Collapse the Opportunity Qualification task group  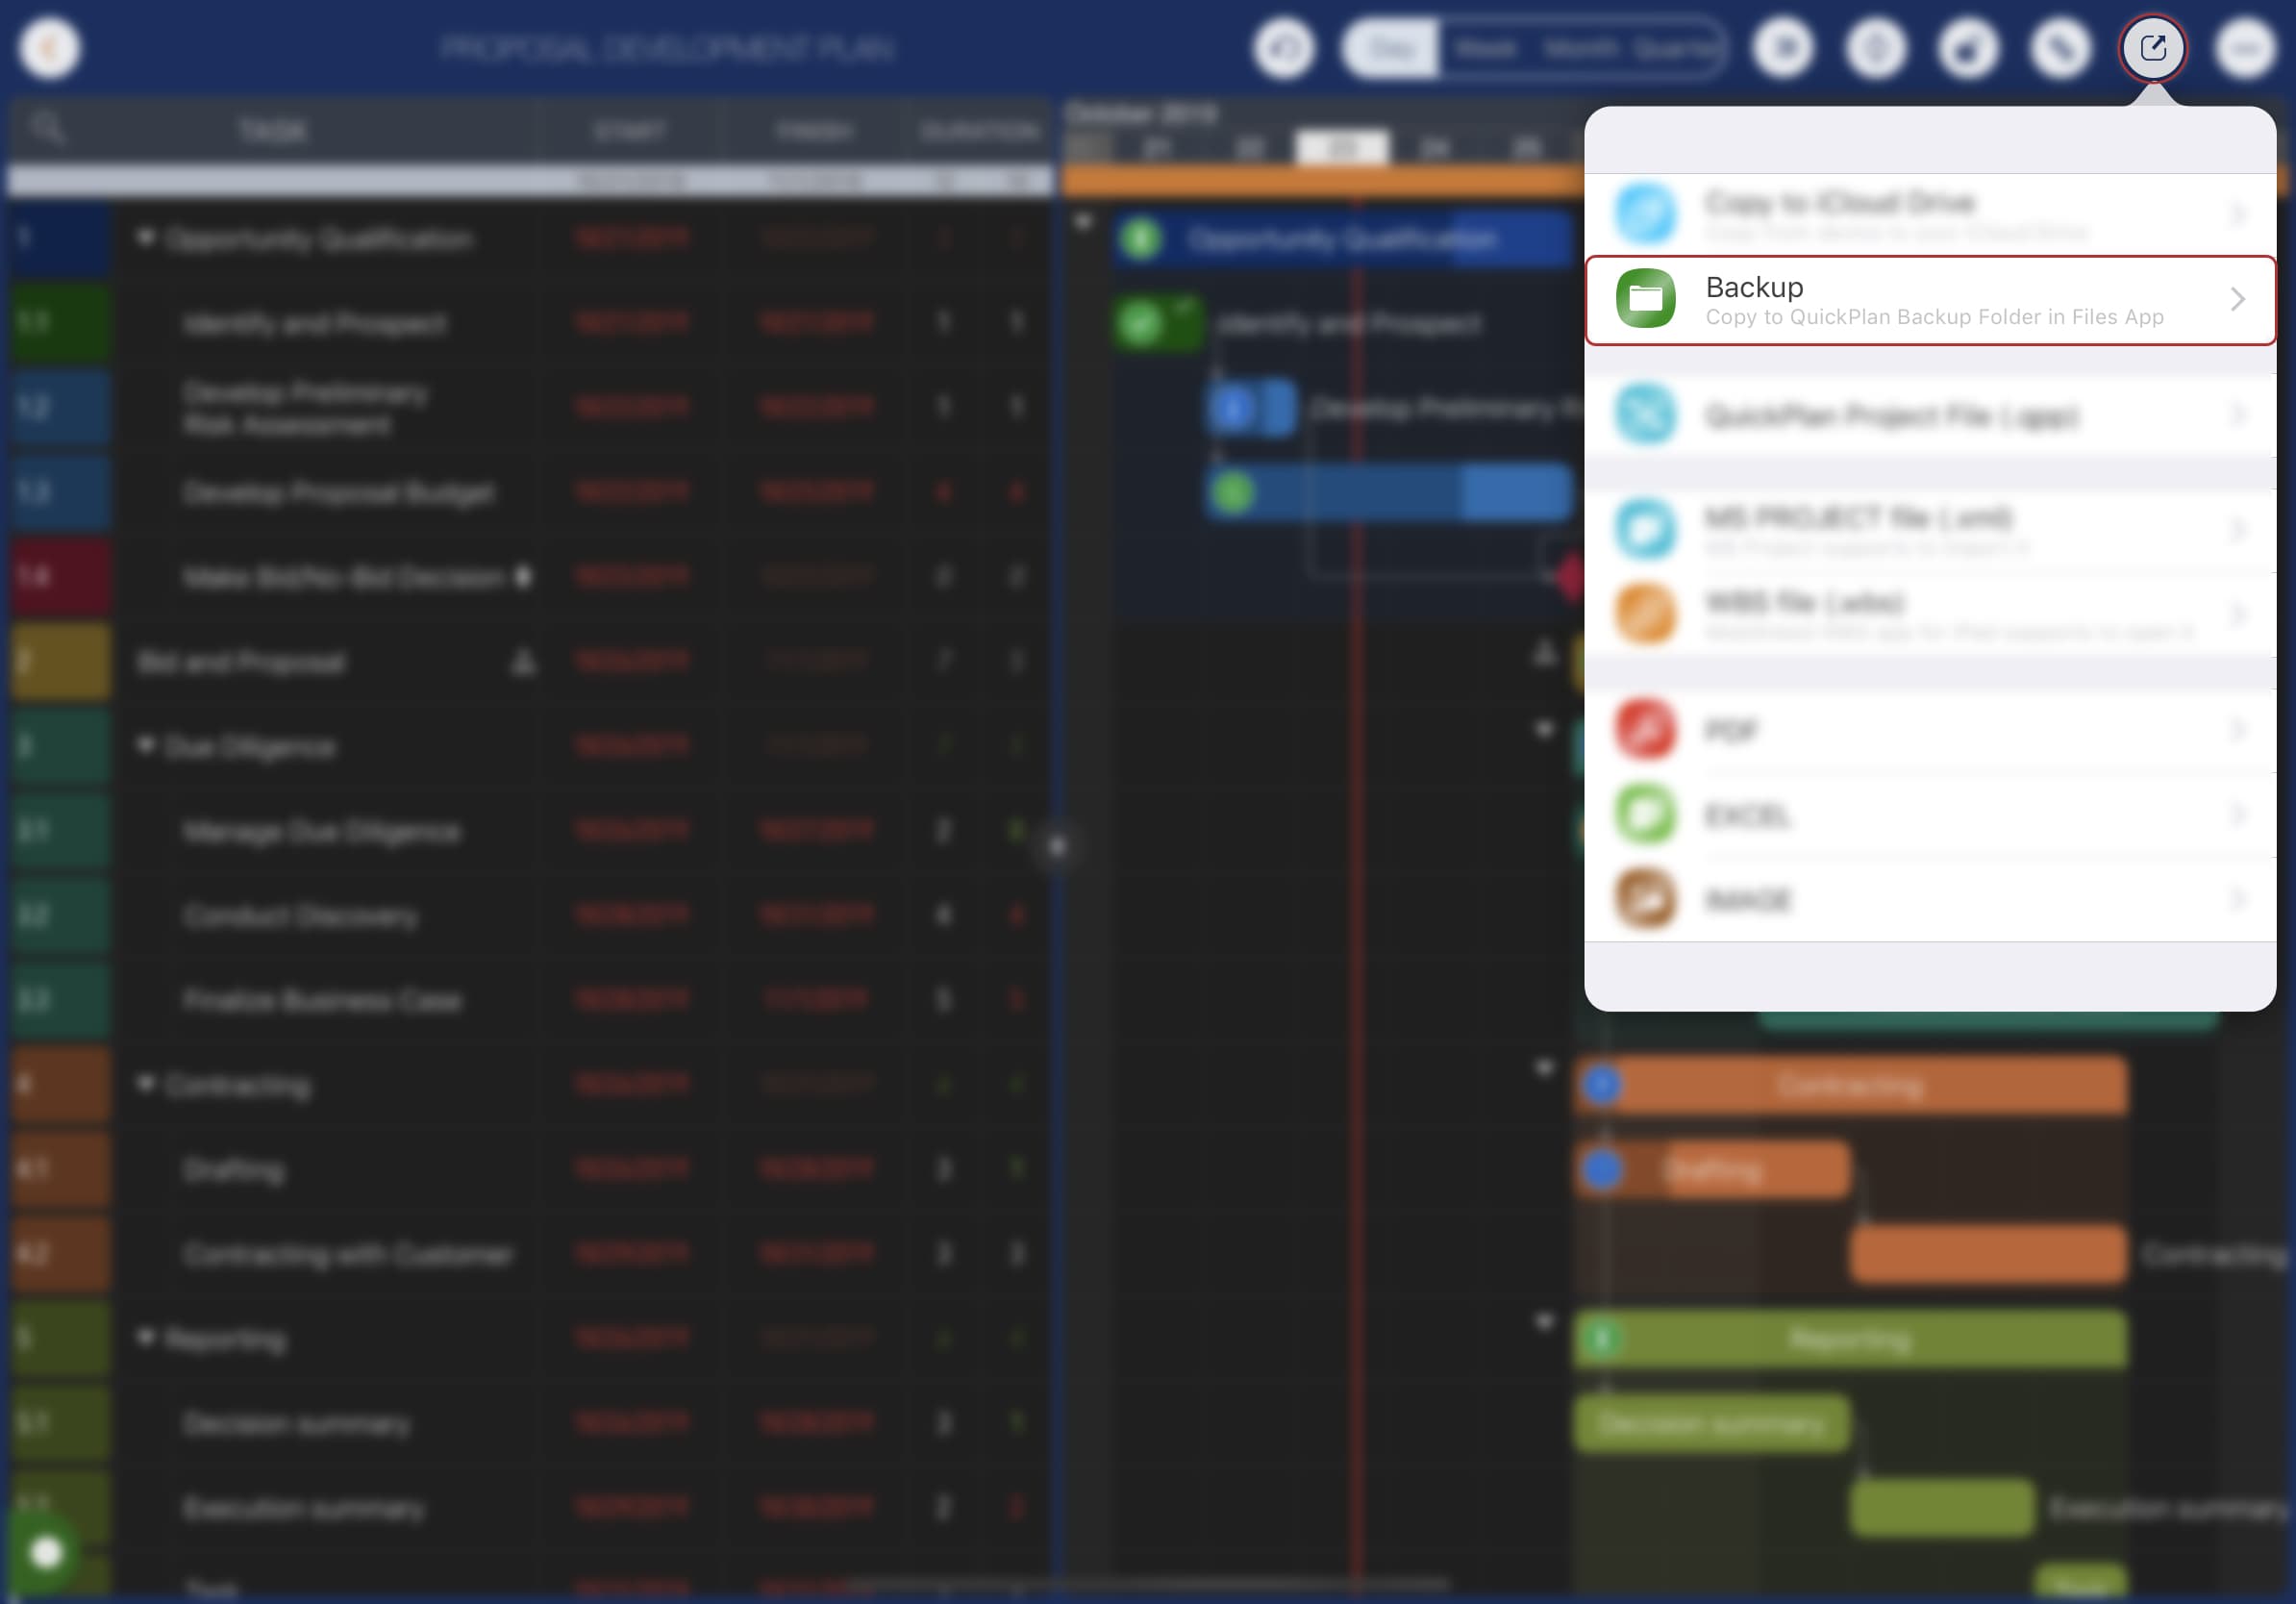coord(146,238)
